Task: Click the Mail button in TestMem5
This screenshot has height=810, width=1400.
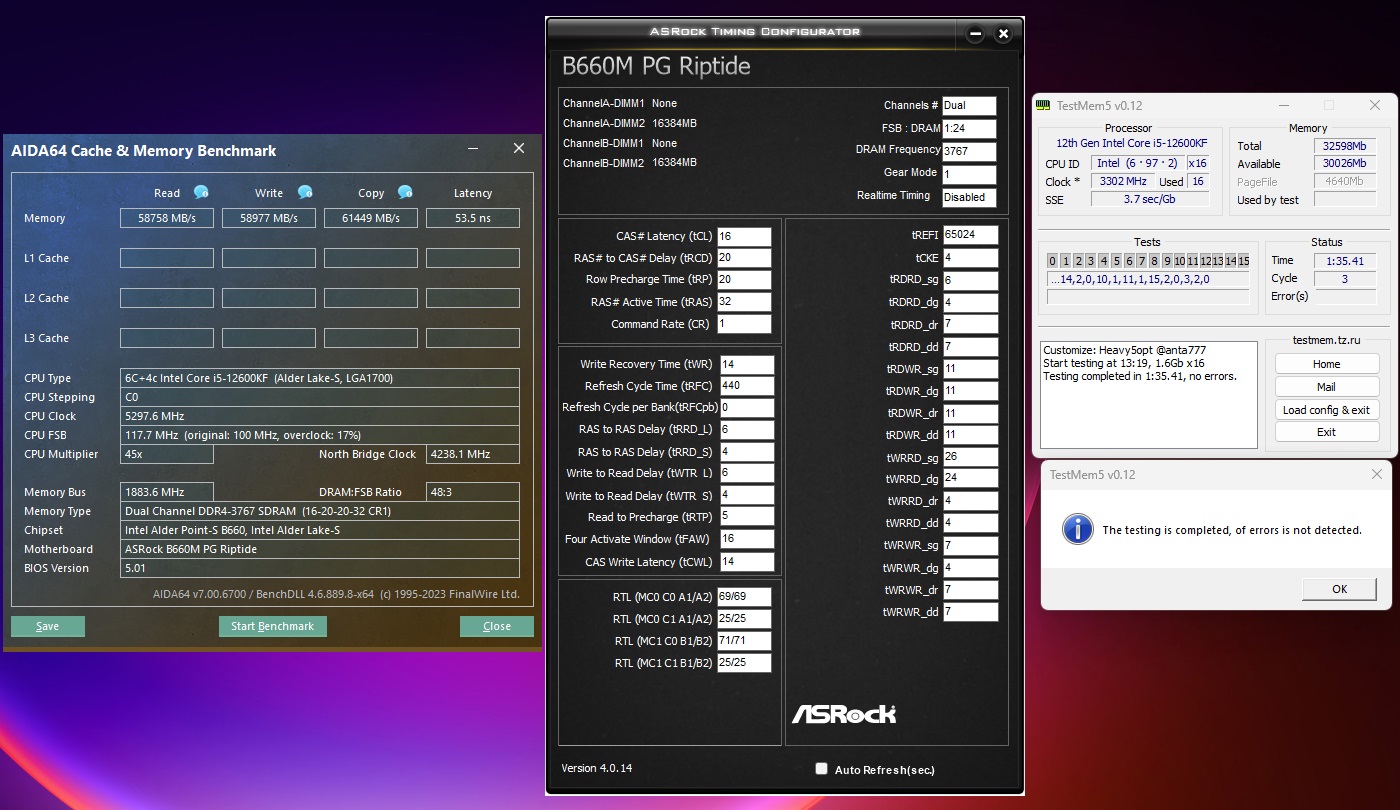Action: [1327, 387]
